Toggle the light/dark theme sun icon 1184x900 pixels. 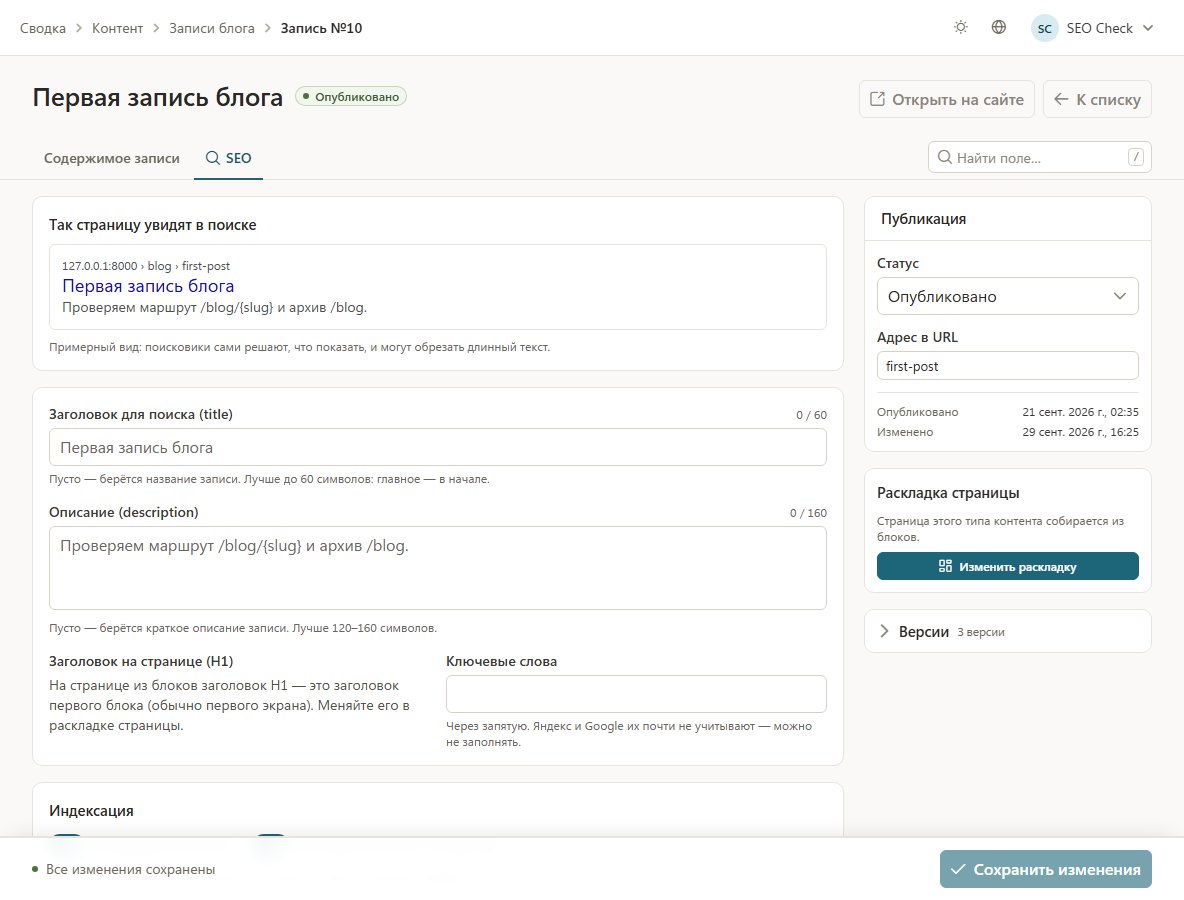pos(960,28)
